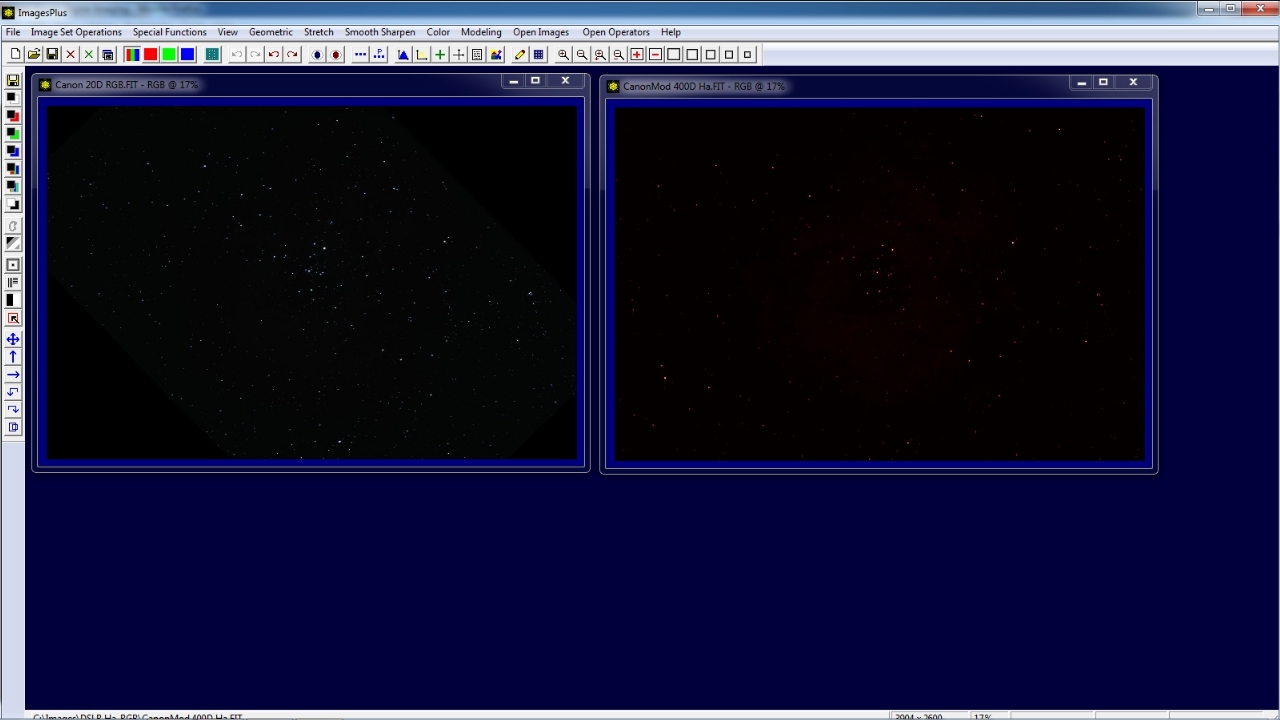Image resolution: width=1280 pixels, height=720 pixels.
Task: Select the green channel display swatch
Action: point(169,54)
